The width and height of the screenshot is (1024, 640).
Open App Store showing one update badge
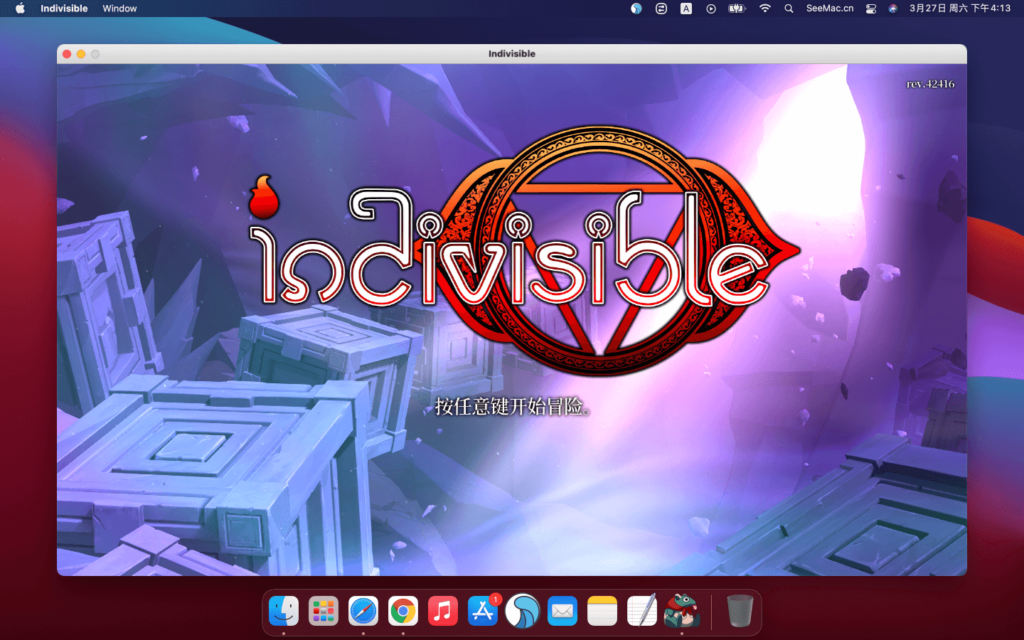[482, 610]
